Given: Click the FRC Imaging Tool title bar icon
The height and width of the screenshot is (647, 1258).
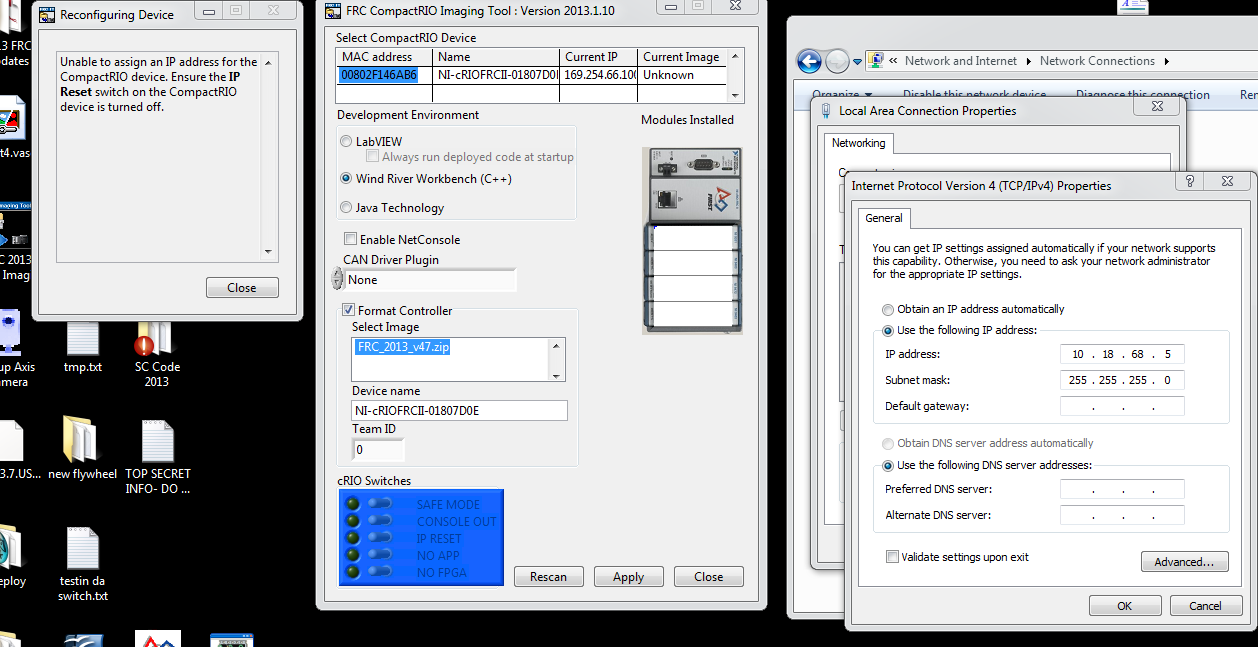Looking at the screenshot, I should [334, 10].
